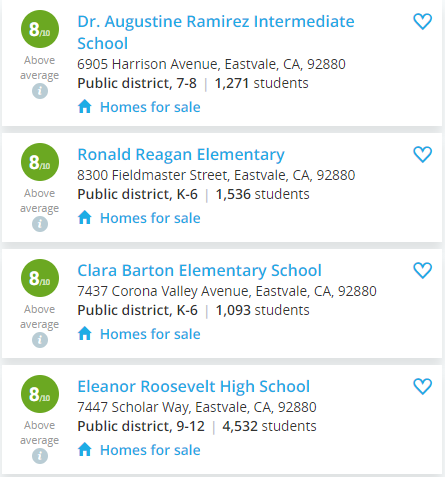445x477 pixels.
Task: Favorite Ronald Reagan Elementary using heart icon
Action: (423, 154)
